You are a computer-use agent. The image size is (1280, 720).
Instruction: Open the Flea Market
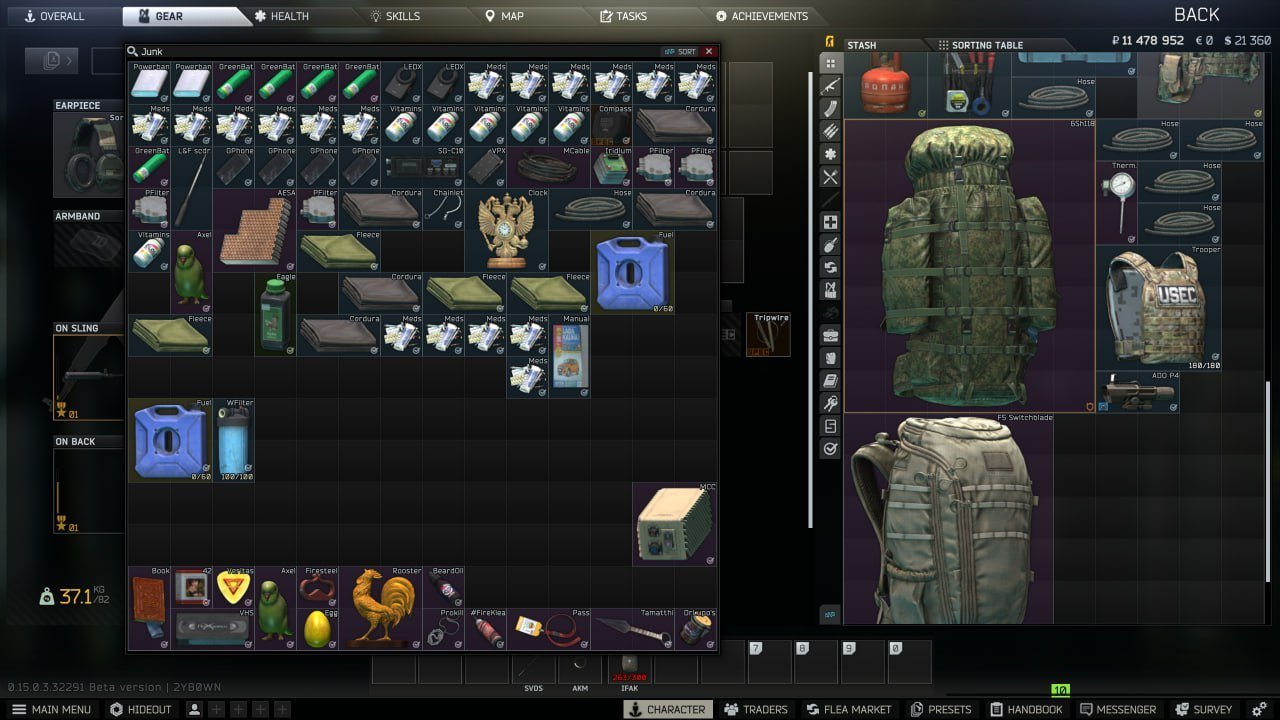(x=849, y=709)
